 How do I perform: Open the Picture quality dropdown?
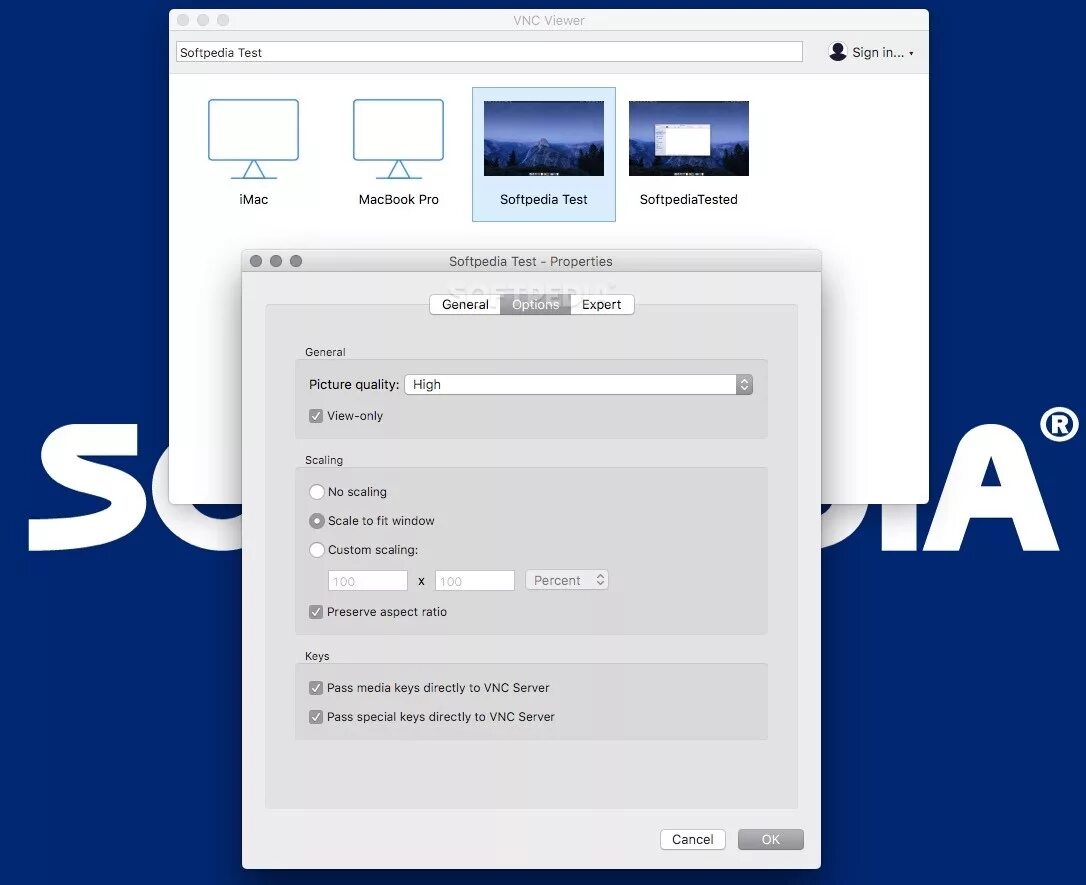578,384
